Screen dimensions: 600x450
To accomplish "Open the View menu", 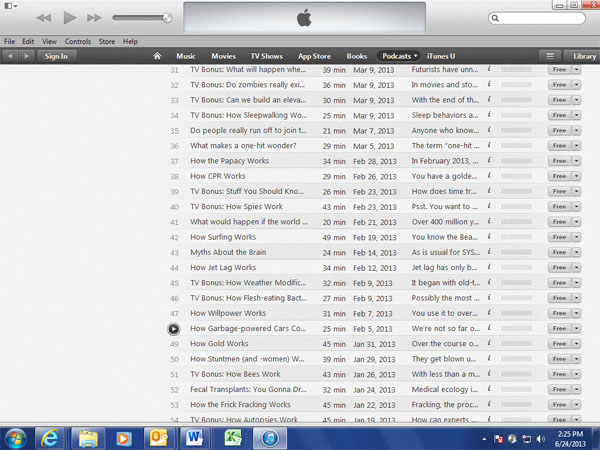I will (x=49, y=41).
